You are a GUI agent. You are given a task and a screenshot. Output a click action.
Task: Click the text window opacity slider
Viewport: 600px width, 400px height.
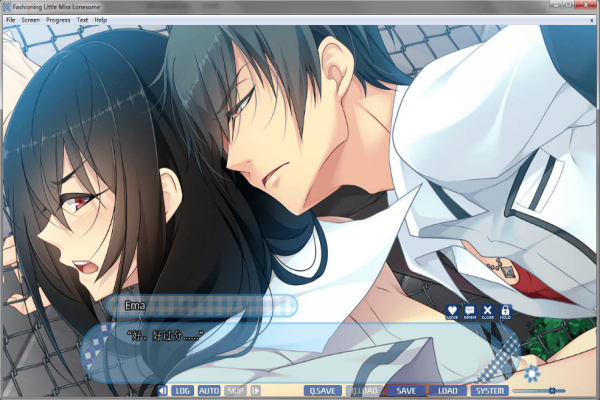(x=539, y=391)
